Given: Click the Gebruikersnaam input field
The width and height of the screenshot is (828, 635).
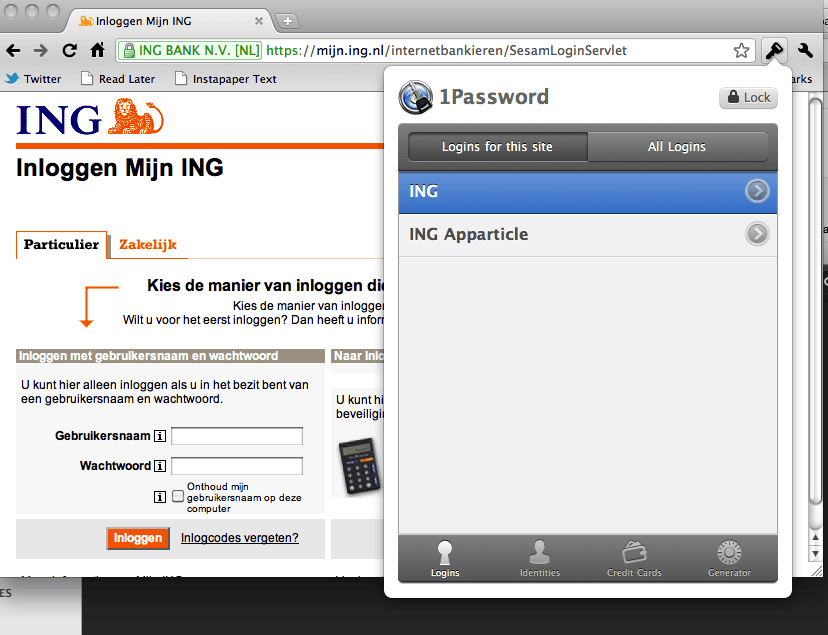Looking at the screenshot, I should [x=237, y=437].
